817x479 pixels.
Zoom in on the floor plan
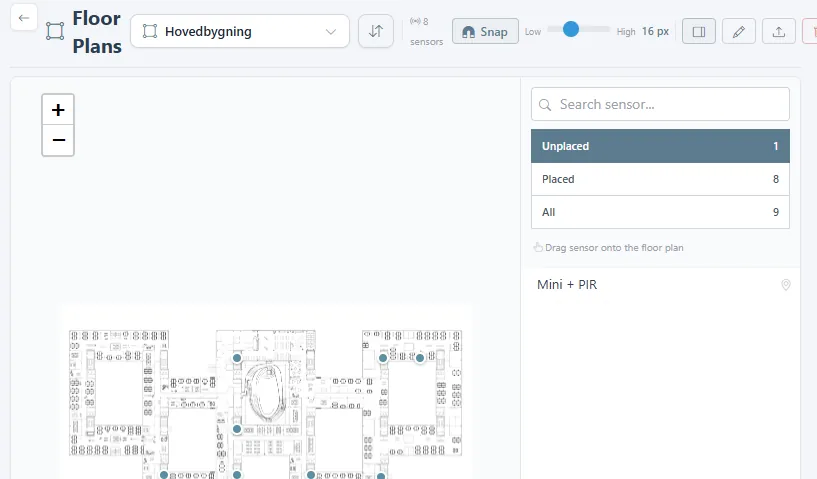(58, 109)
